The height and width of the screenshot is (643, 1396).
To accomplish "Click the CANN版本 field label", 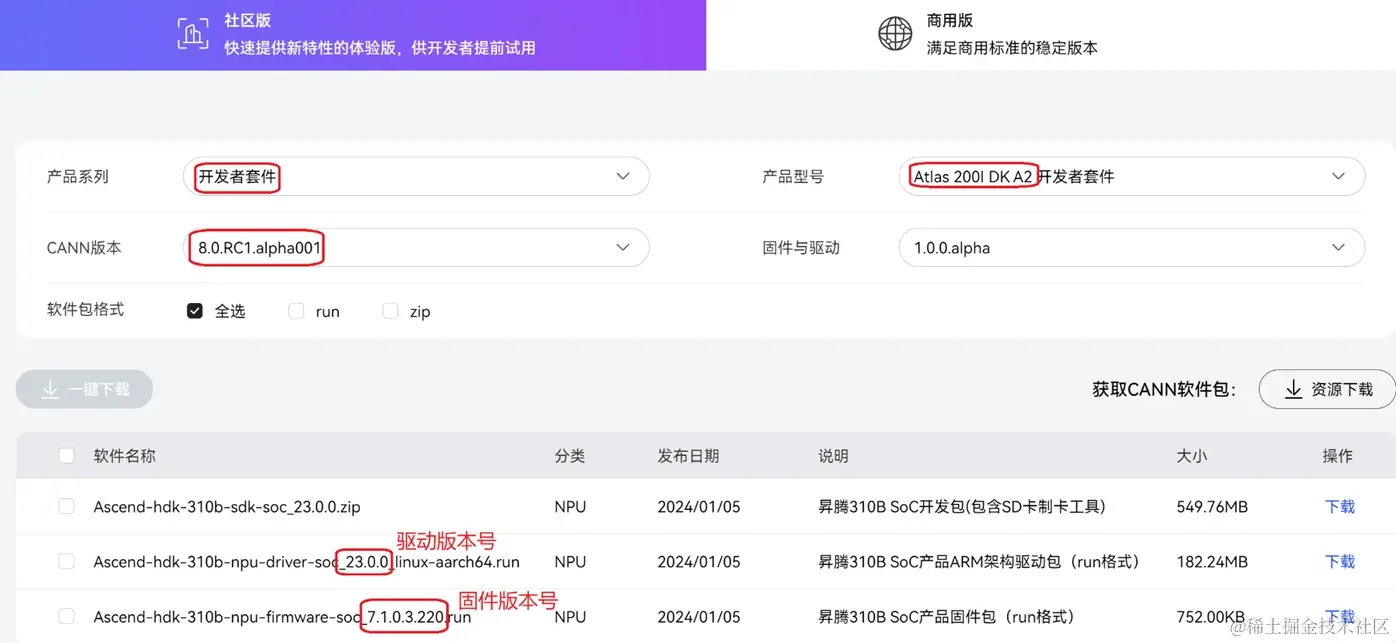I will 84,247.
